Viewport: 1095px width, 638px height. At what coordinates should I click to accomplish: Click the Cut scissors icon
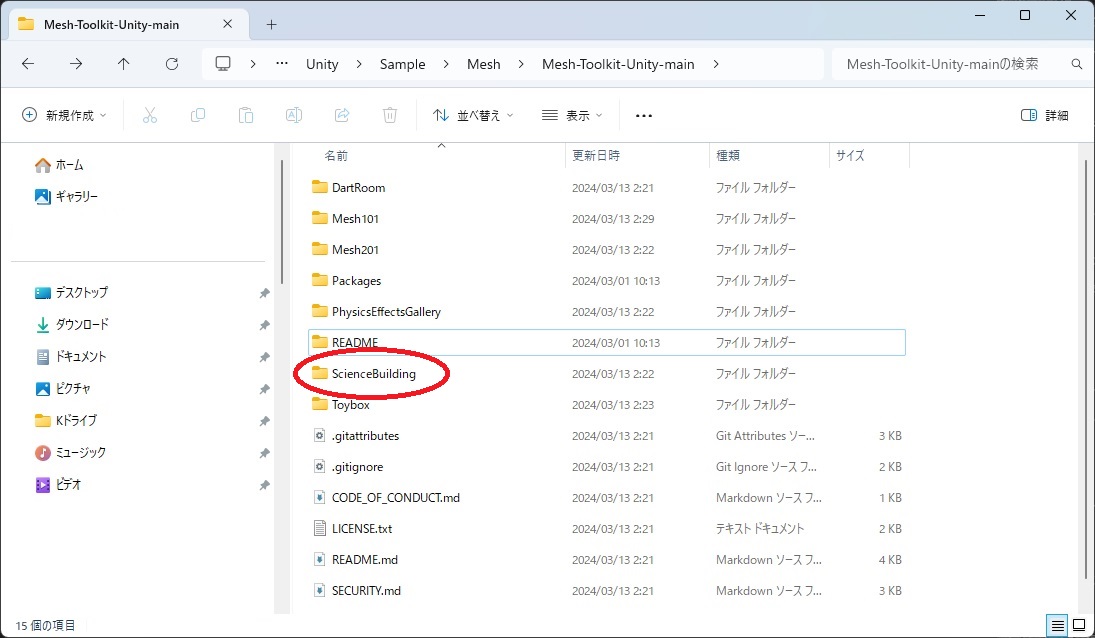150,115
